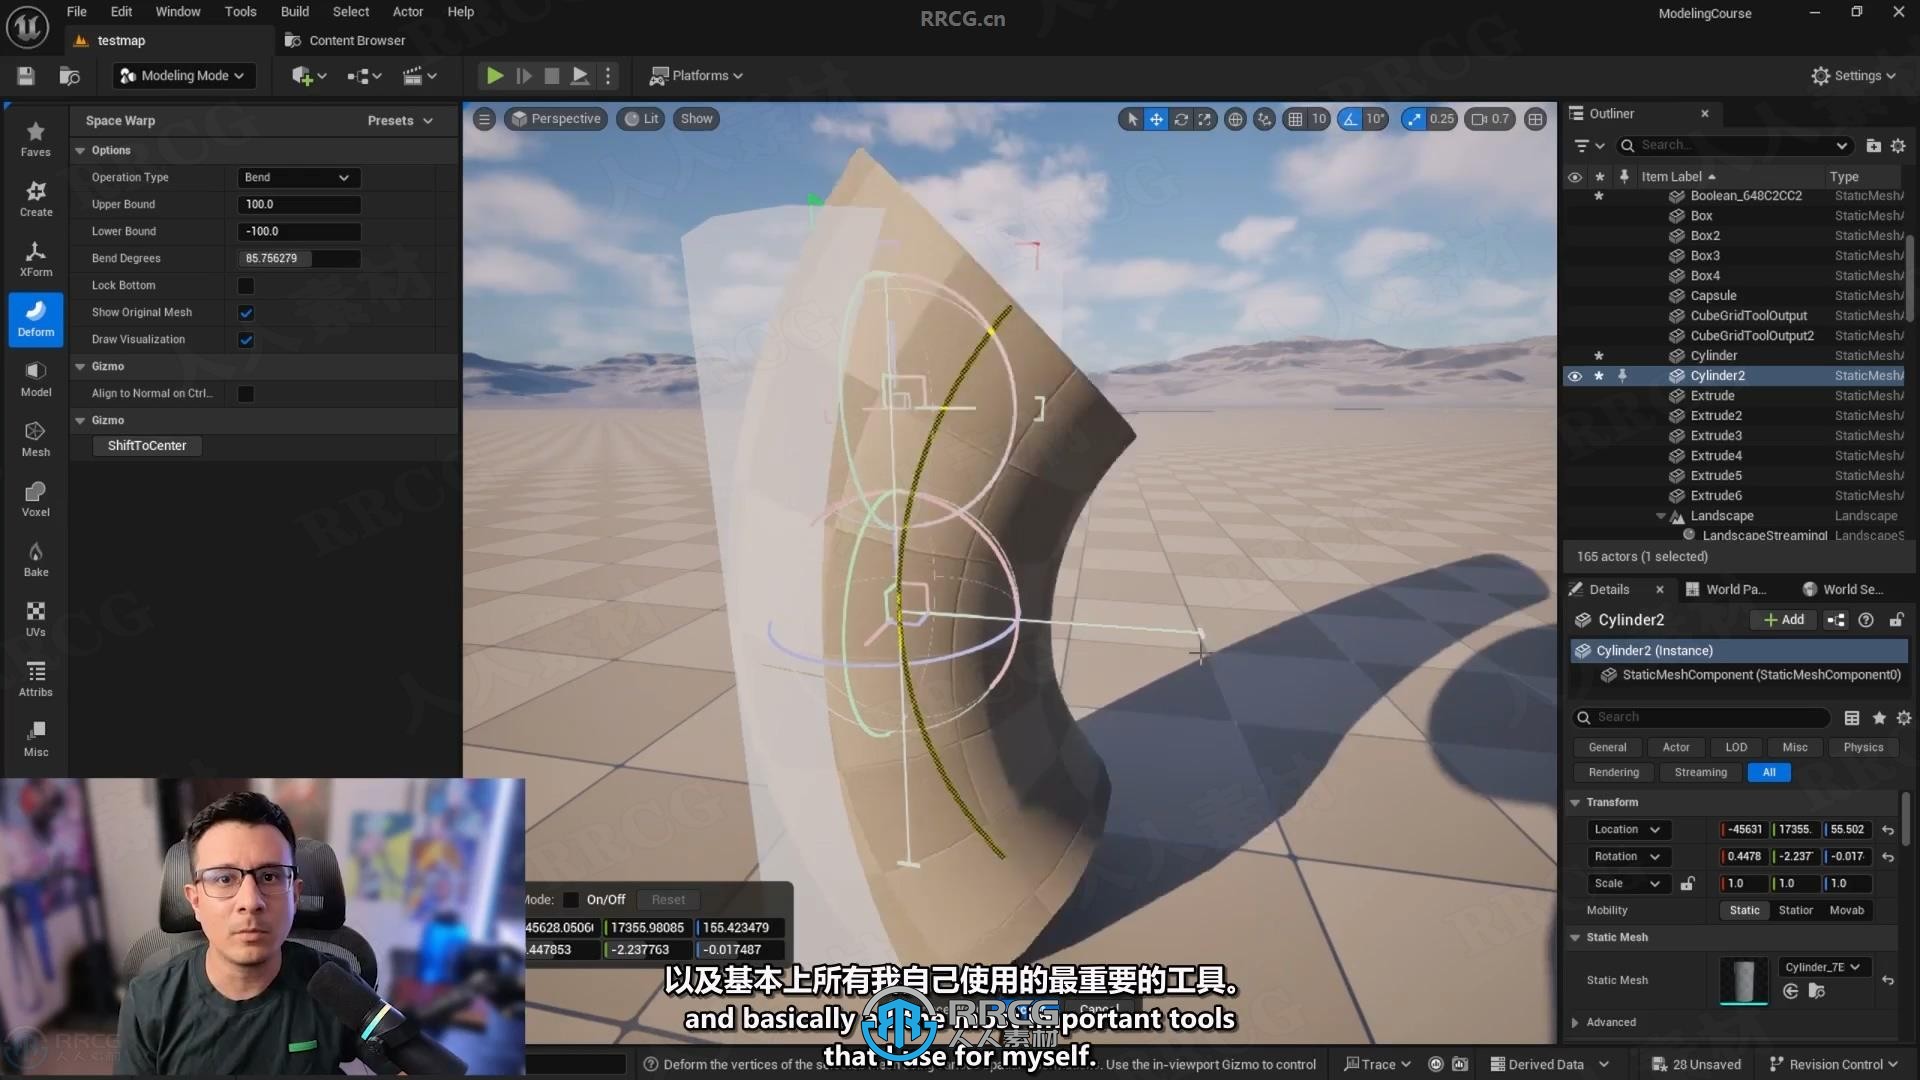
Task: Open the Bake tool category
Action: tap(36, 559)
